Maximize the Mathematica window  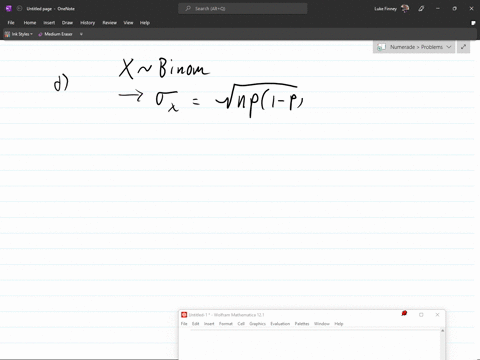pos(421,315)
